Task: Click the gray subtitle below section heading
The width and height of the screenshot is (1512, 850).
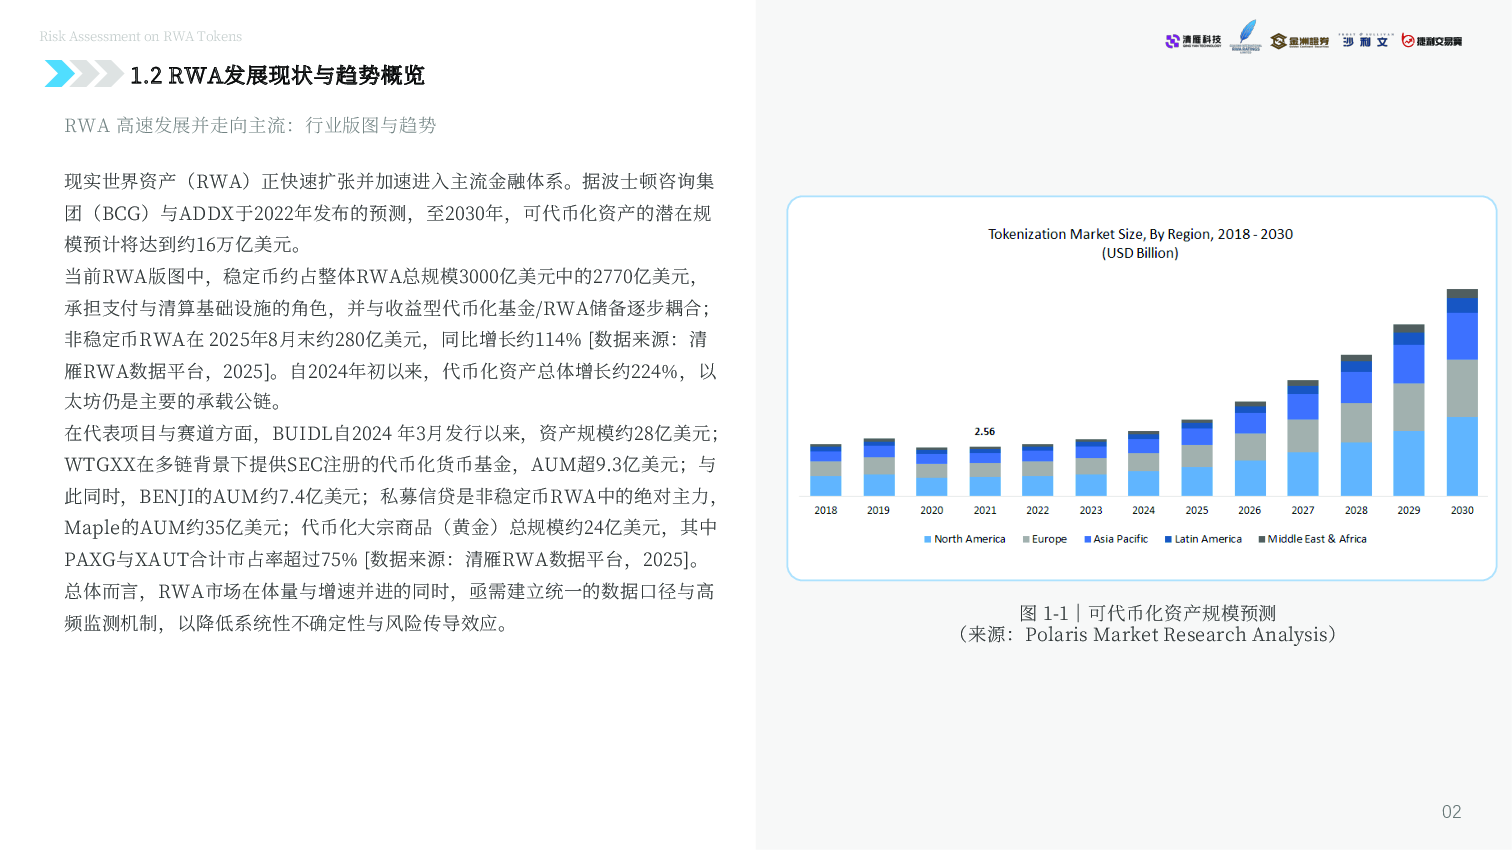Action: click(250, 126)
